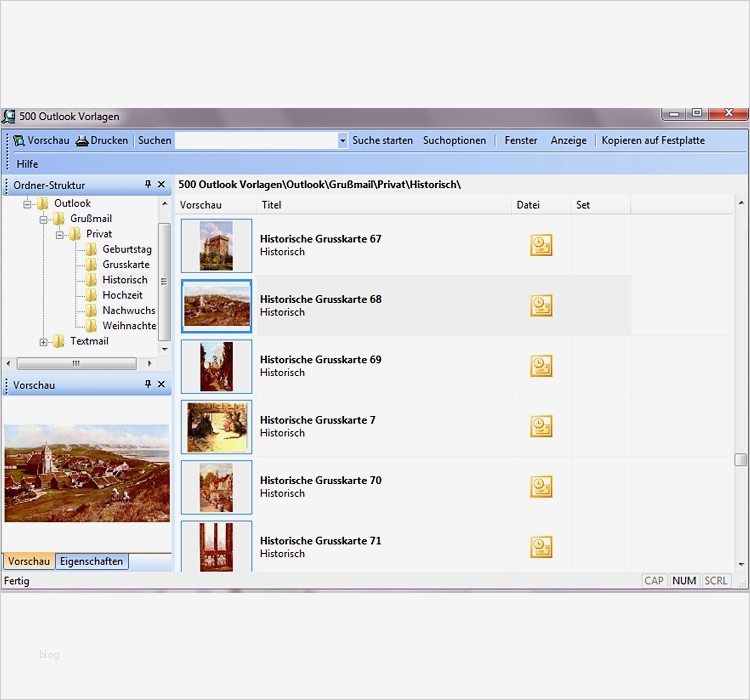This screenshot has width=750, height=700.
Task: Select thumbnail of Historische Grusskarte 7
Action: pos(216,427)
